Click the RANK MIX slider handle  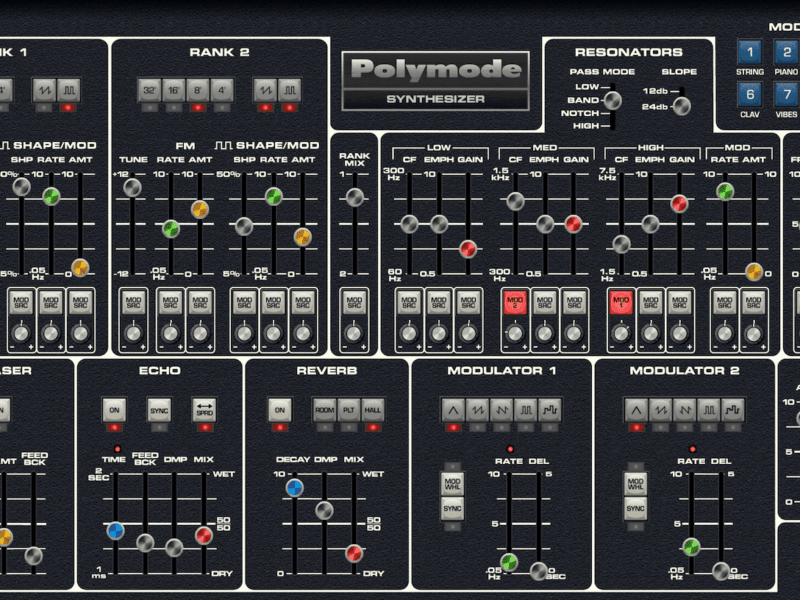tap(355, 197)
